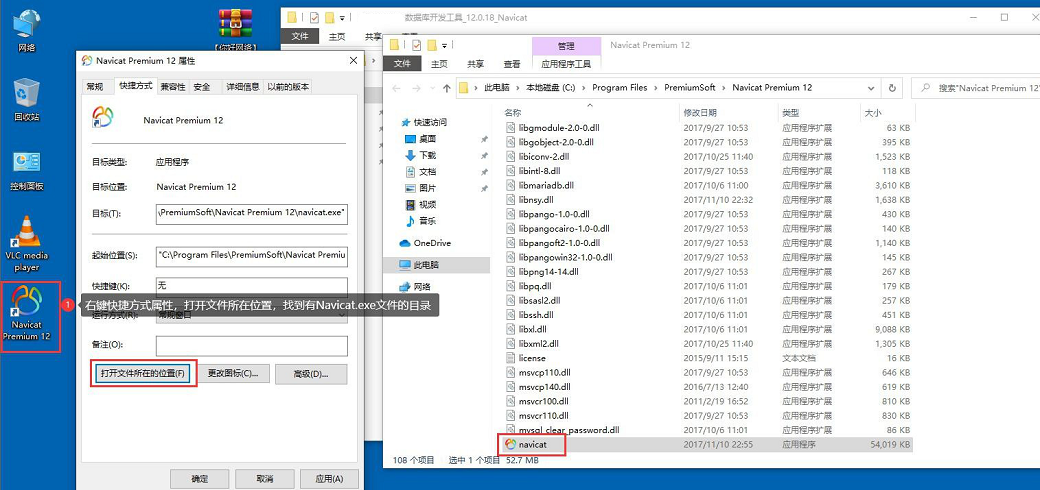This screenshot has height=490, width=1040.
Task: Click PremiumSoft in the address breadcrumb
Action: point(688,88)
